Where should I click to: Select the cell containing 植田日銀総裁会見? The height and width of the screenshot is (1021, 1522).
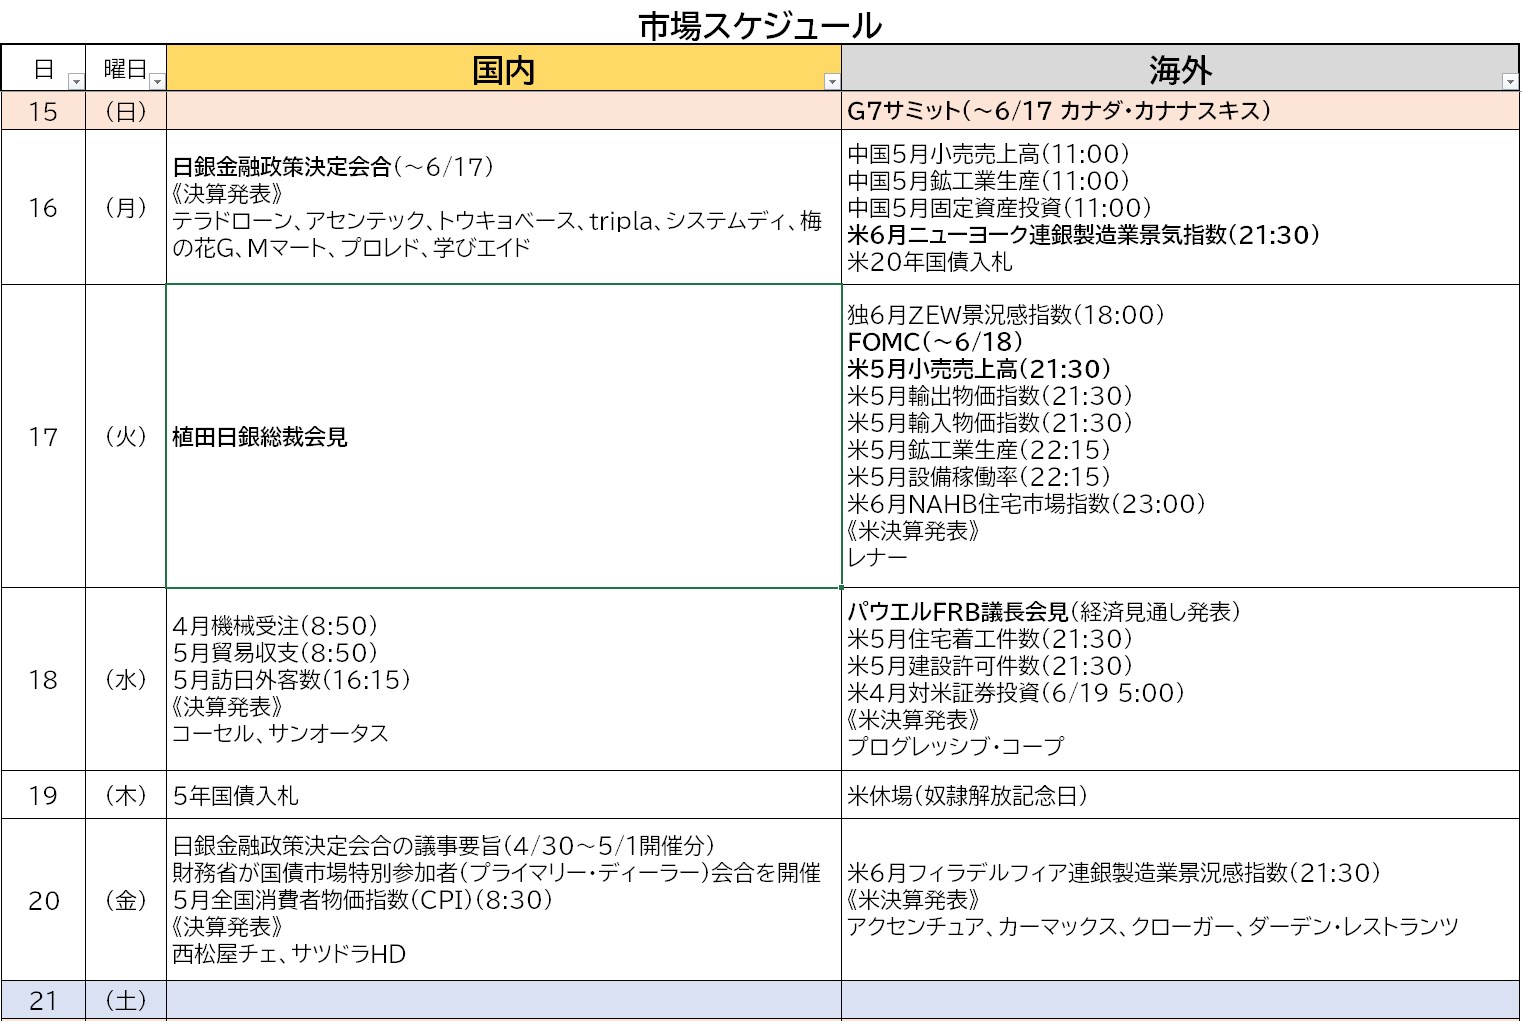(x=503, y=437)
